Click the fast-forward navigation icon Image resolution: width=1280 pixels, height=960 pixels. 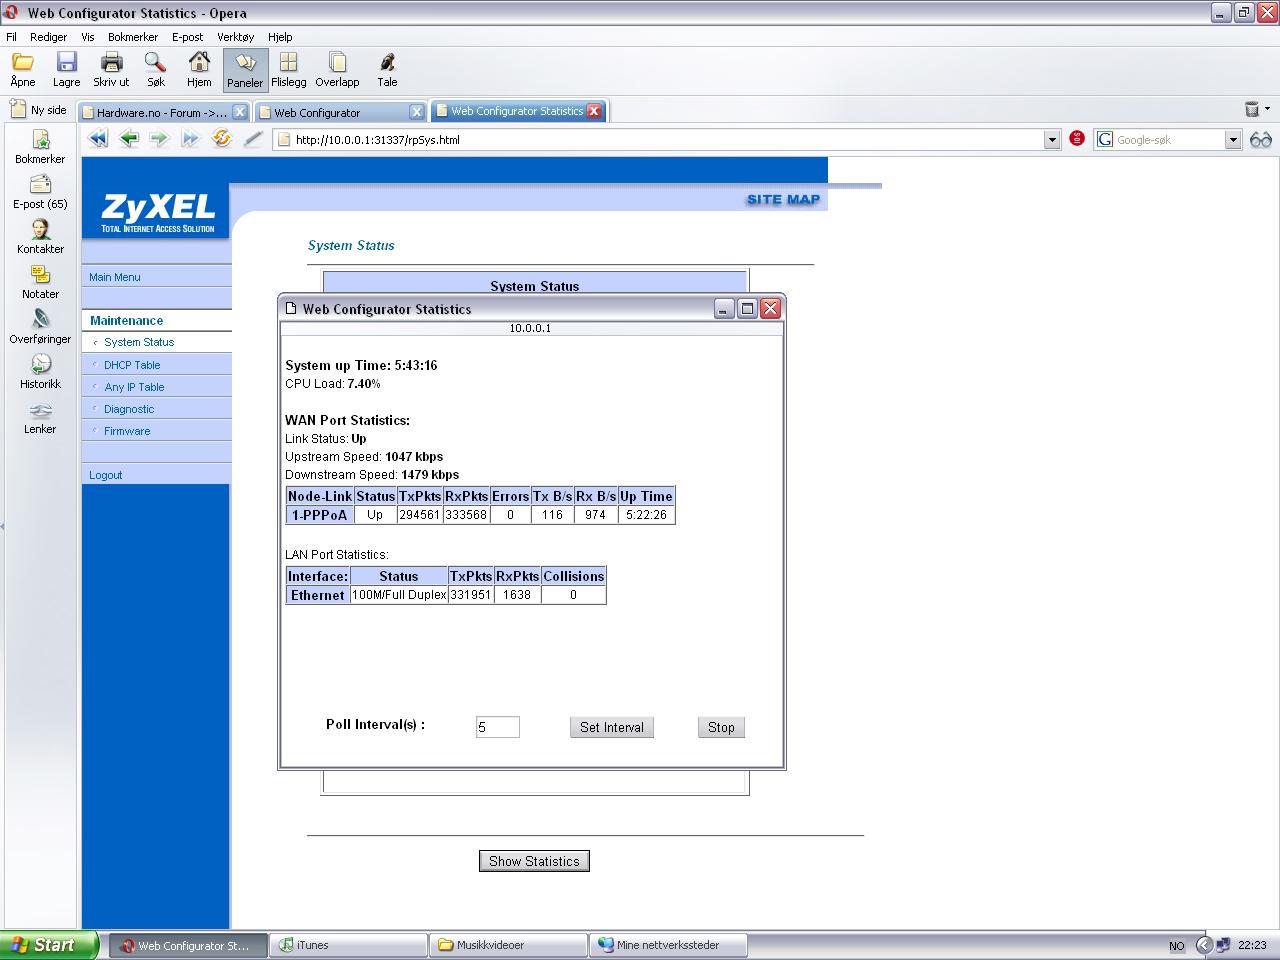tap(190, 139)
